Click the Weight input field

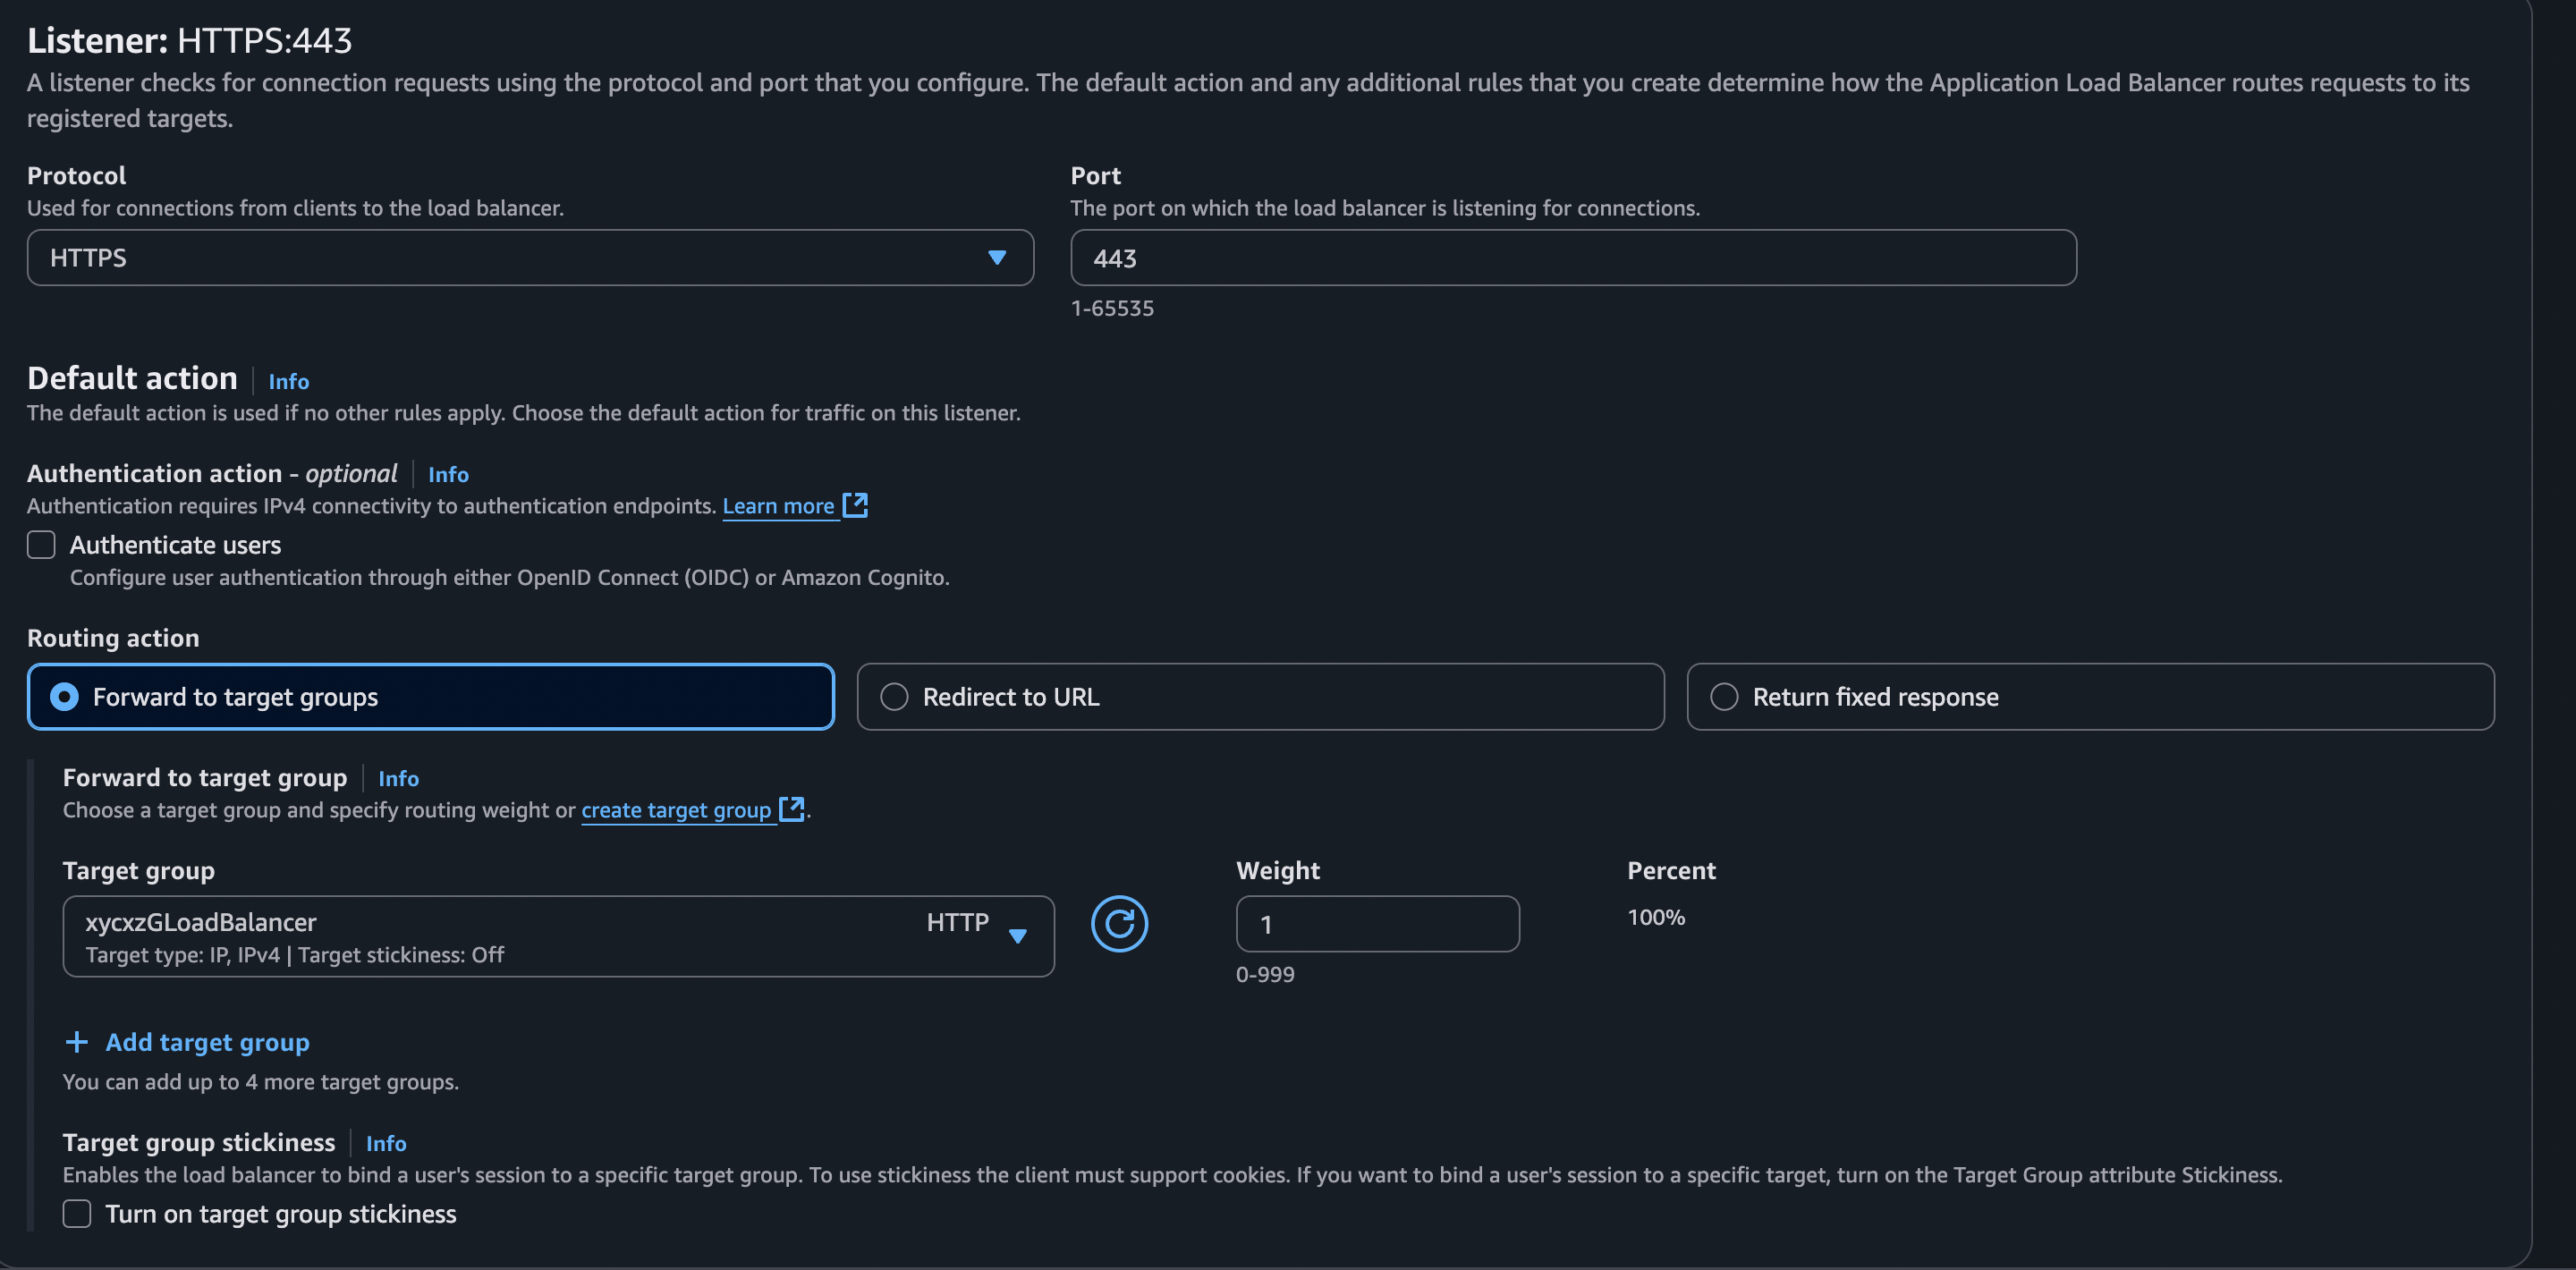1377,924
